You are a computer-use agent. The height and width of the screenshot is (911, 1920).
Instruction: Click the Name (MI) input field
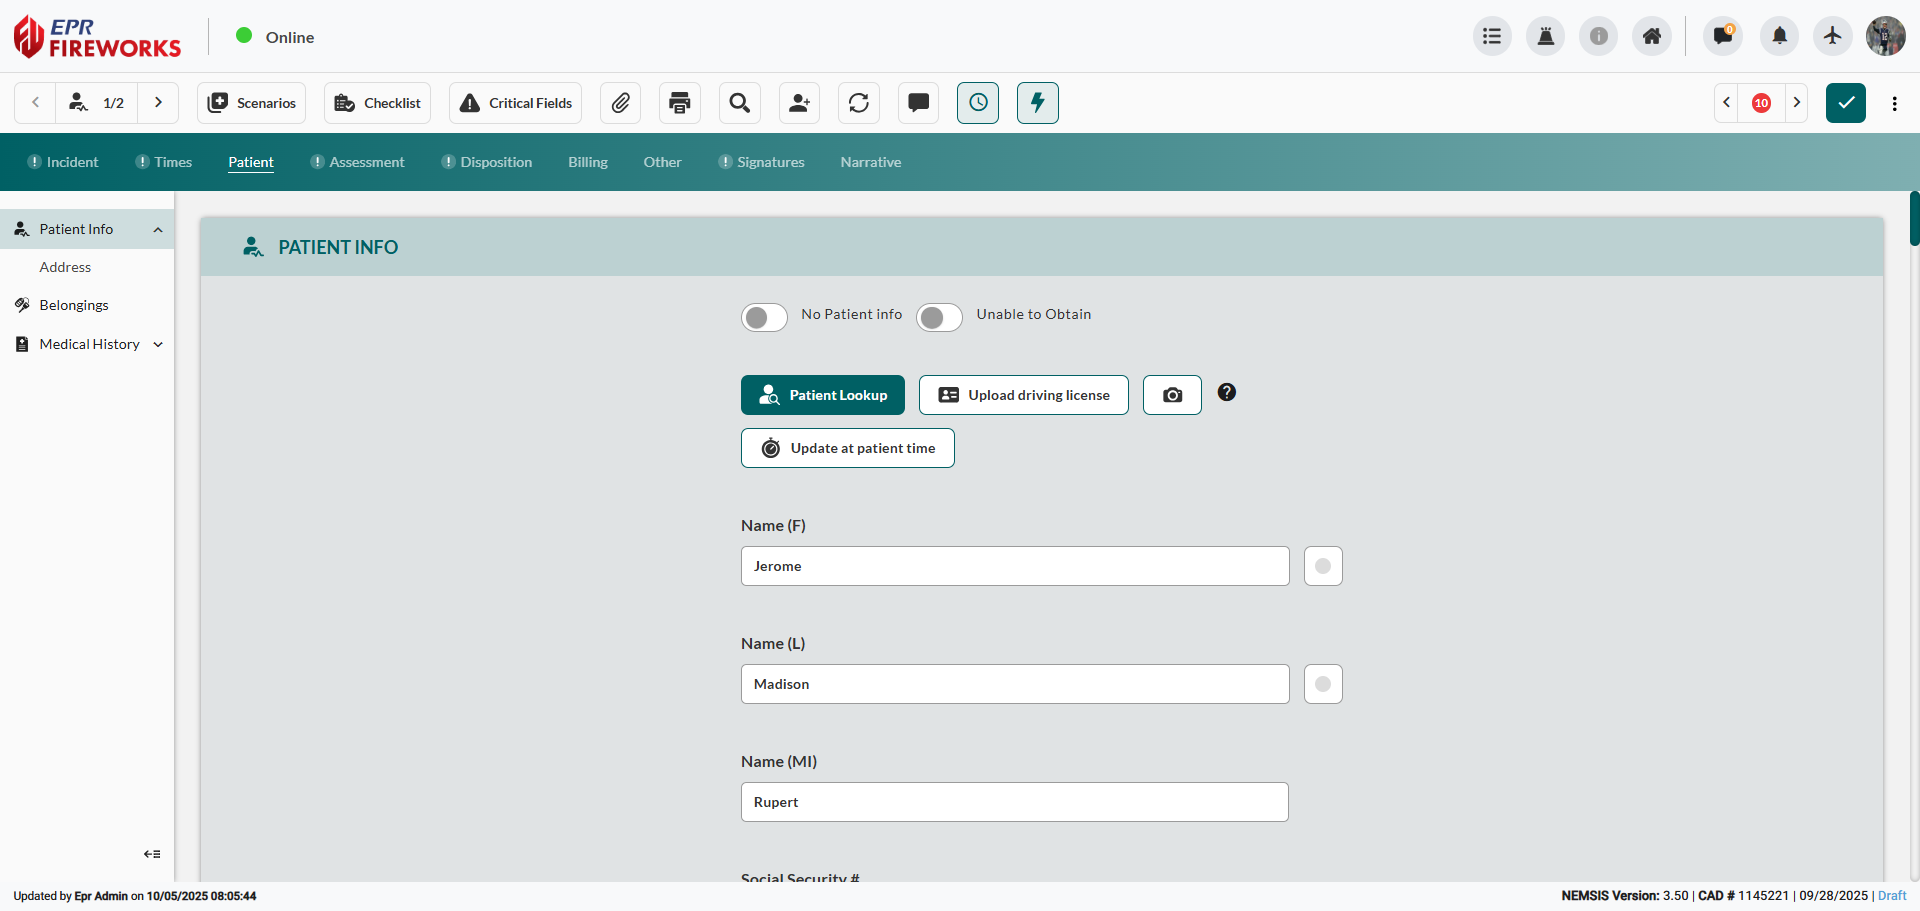point(1014,802)
